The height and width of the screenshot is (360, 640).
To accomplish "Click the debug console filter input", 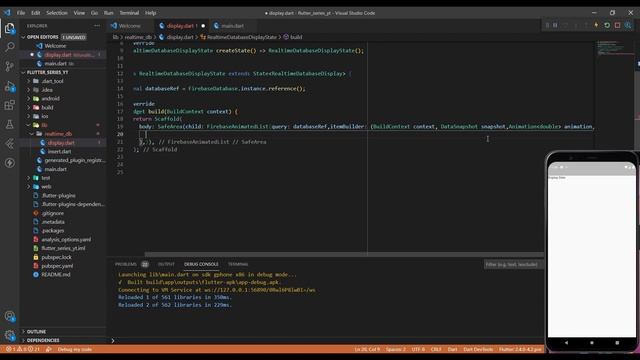I will [x=513, y=264].
